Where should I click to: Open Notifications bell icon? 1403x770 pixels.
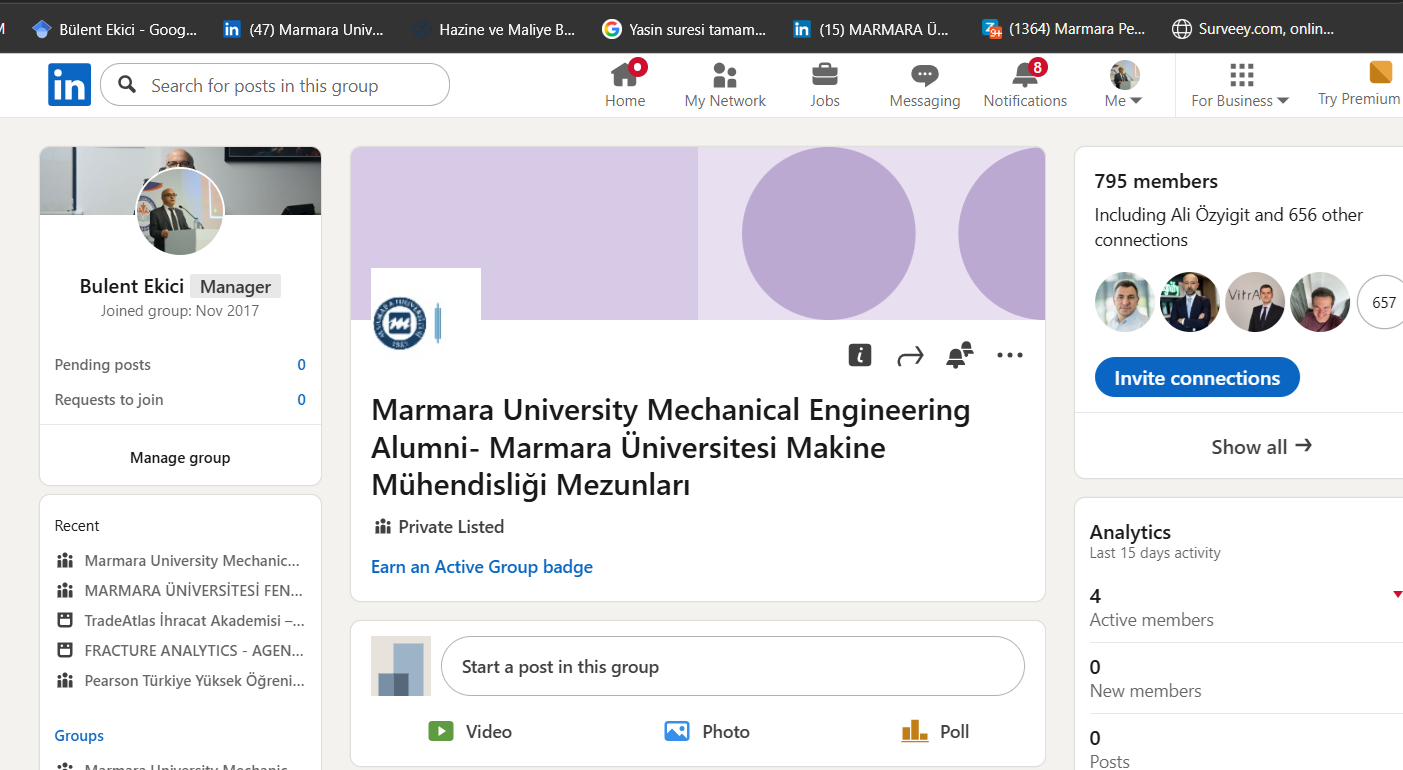1025,74
